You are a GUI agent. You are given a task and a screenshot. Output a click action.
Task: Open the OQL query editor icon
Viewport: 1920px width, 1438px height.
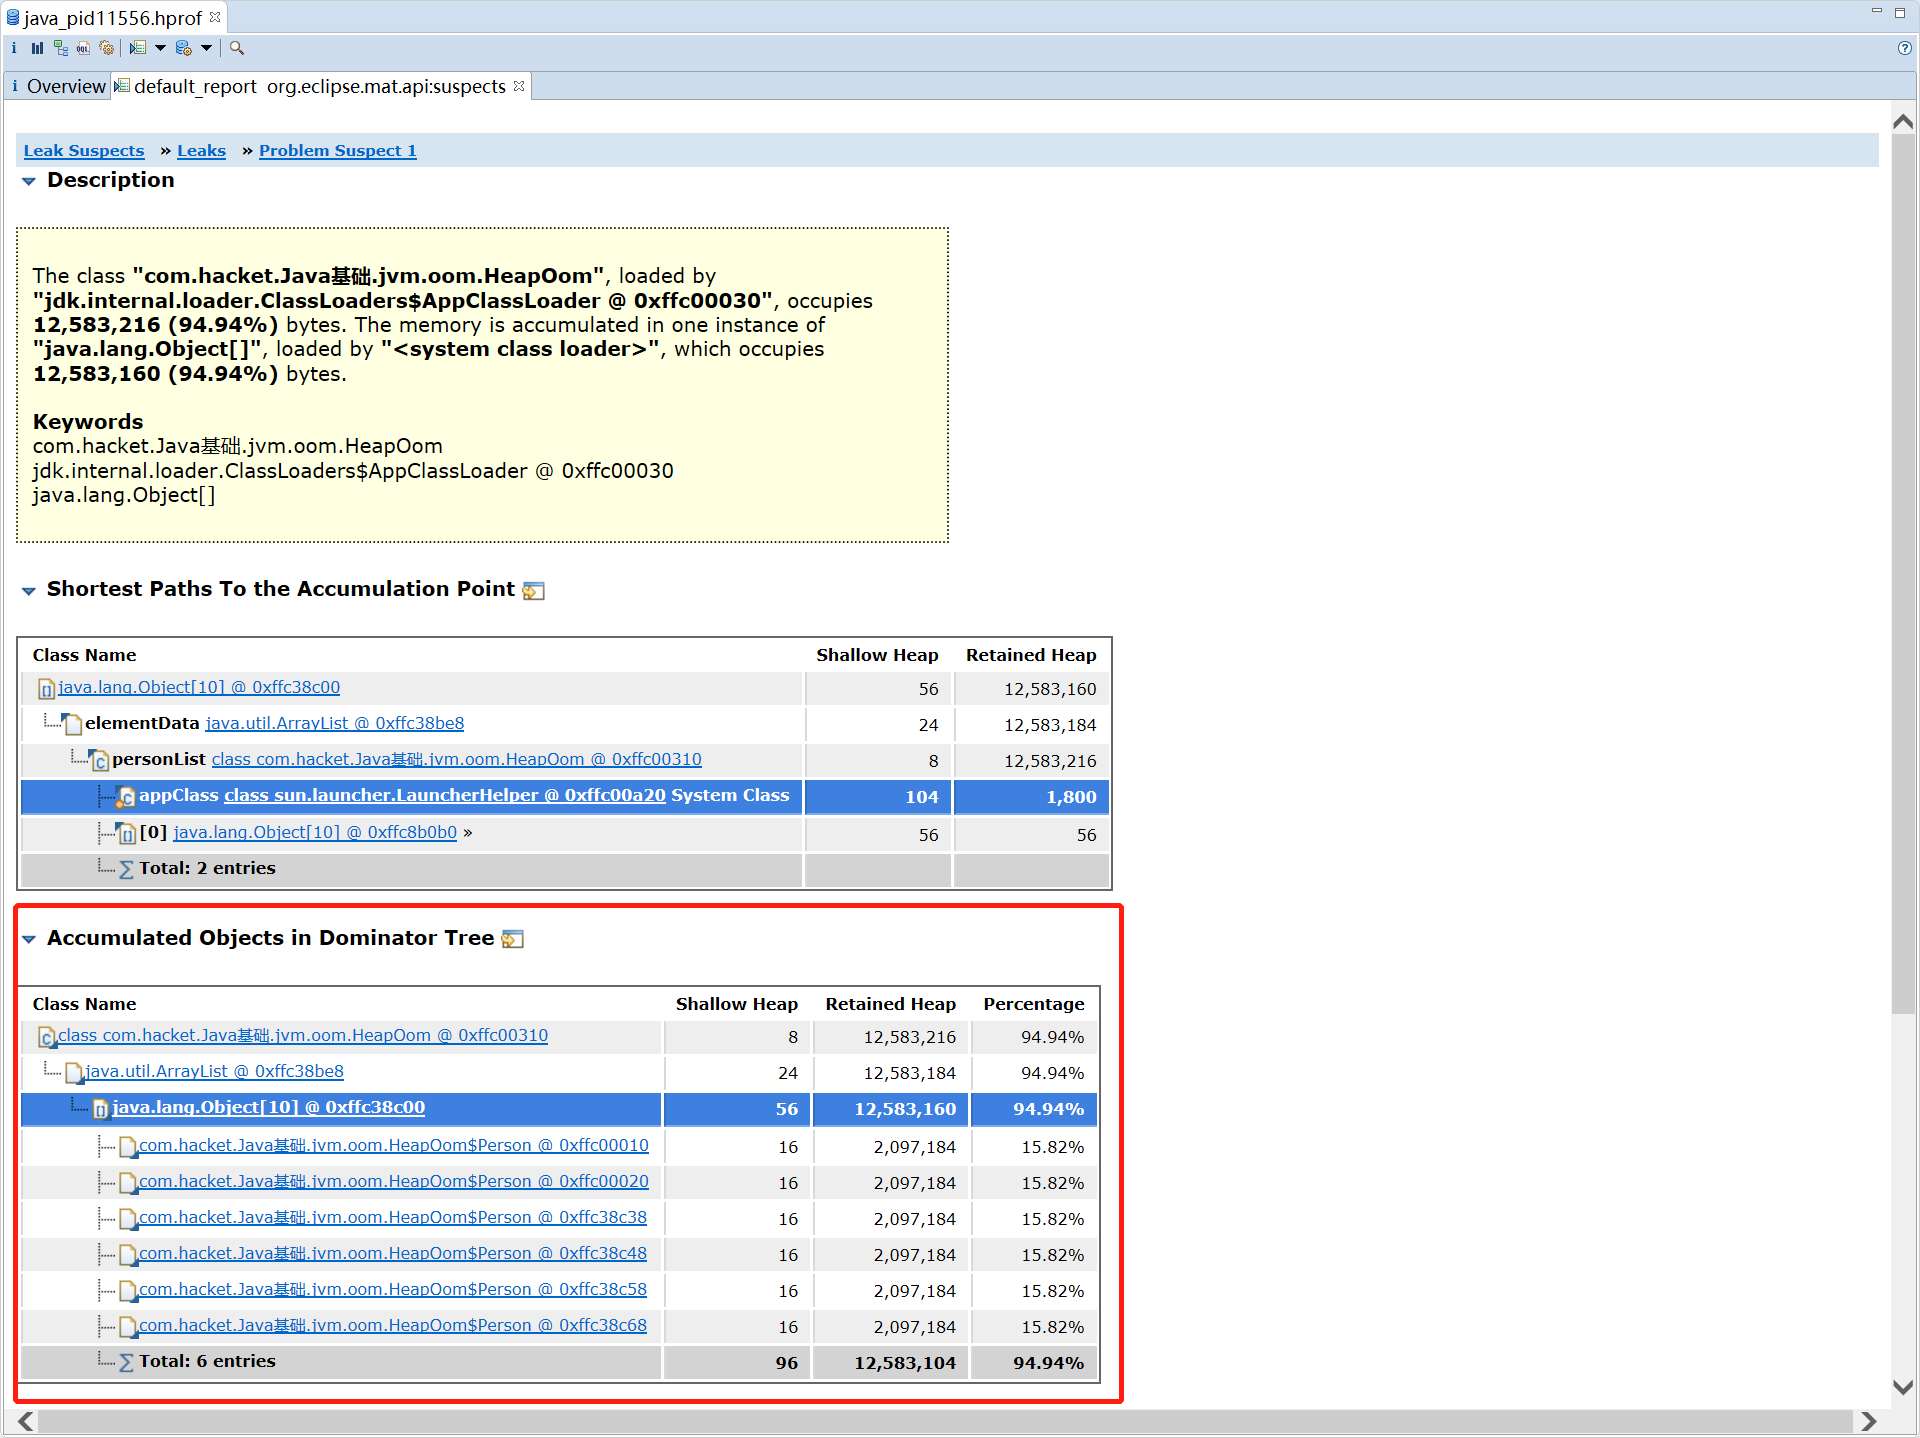tap(83, 48)
